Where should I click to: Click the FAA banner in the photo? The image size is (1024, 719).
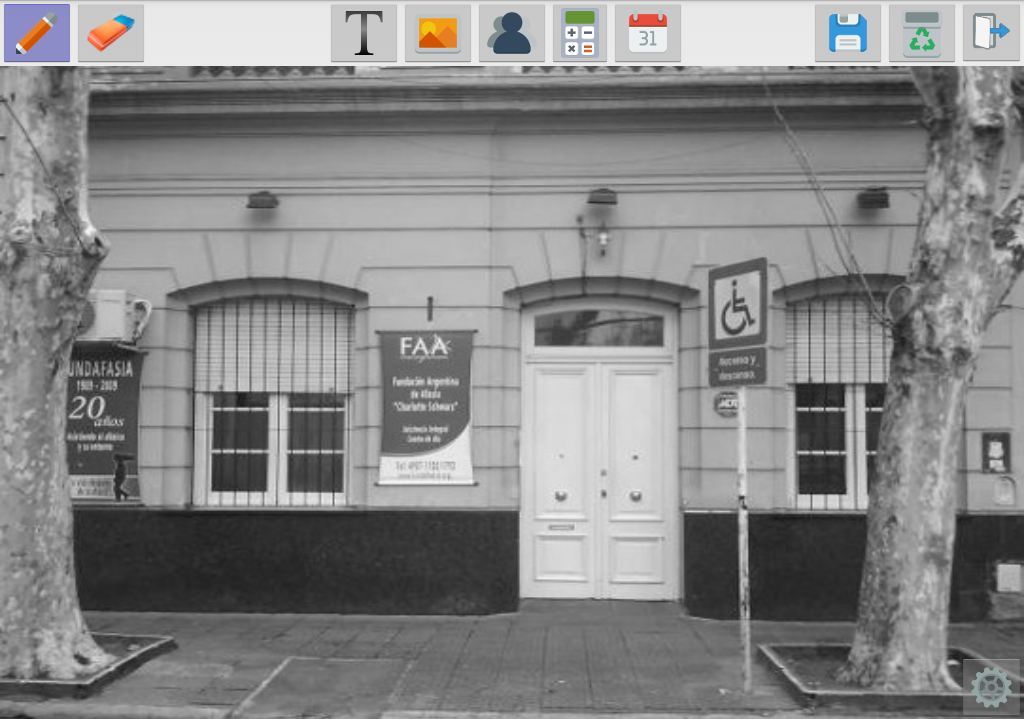(426, 407)
